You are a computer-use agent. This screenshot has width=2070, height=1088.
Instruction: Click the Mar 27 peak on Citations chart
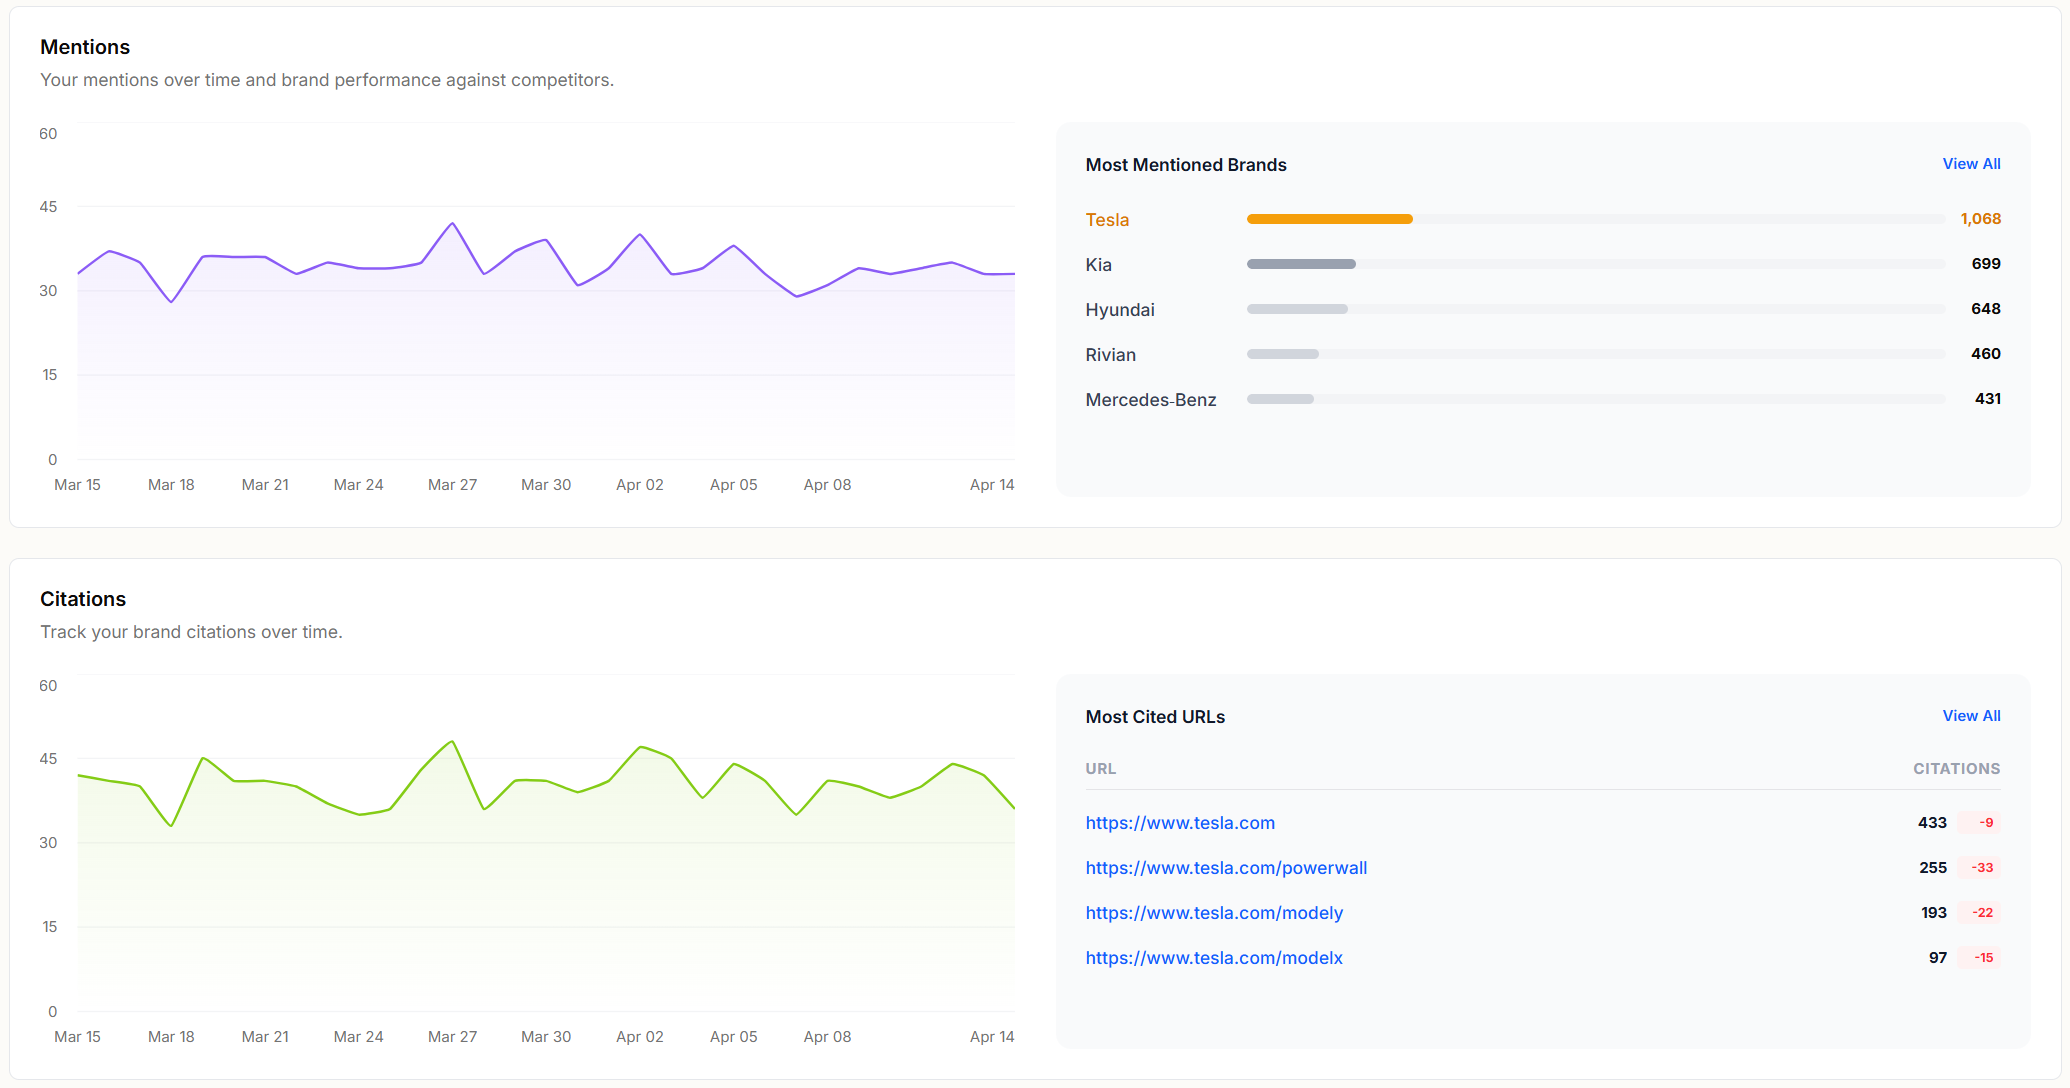coord(450,741)
